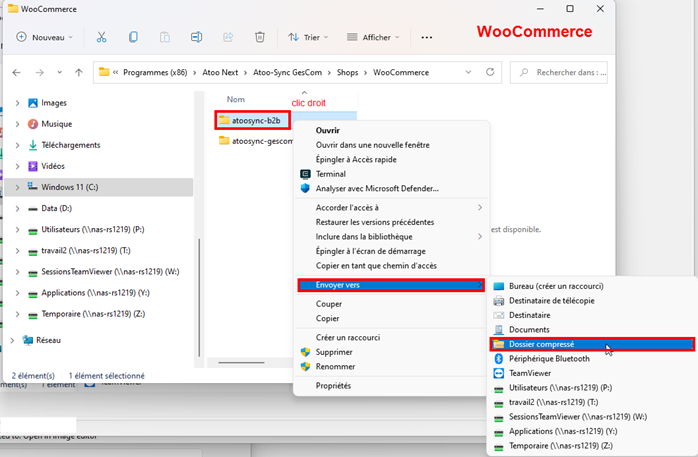Screen dimensions: 698x457
Task: Click the atoosync-gescom folder icon
Action: click(224, 141)
